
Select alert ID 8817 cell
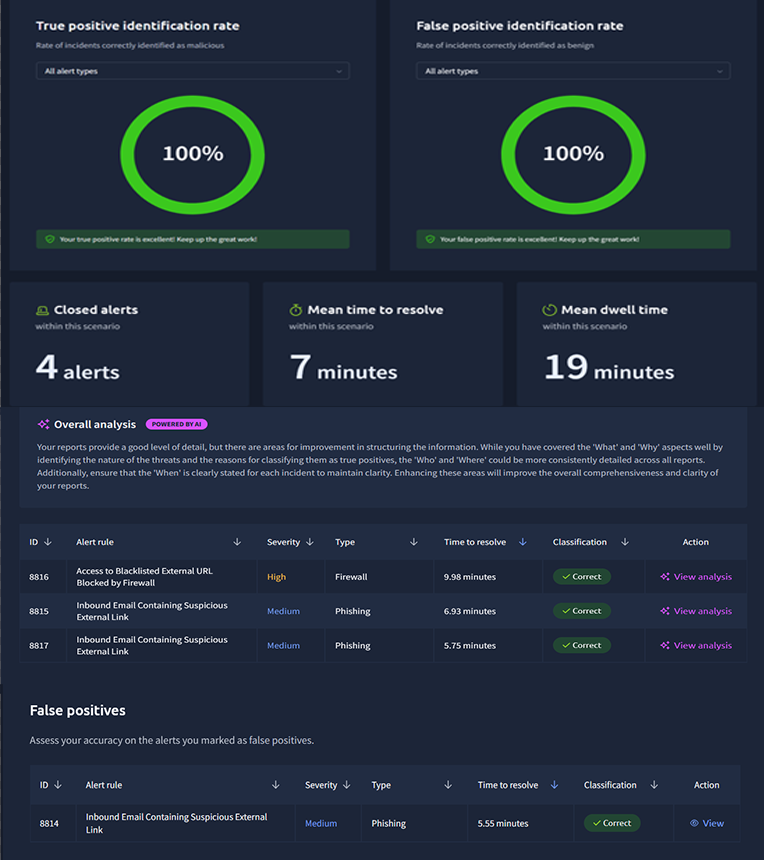(39, 646)
